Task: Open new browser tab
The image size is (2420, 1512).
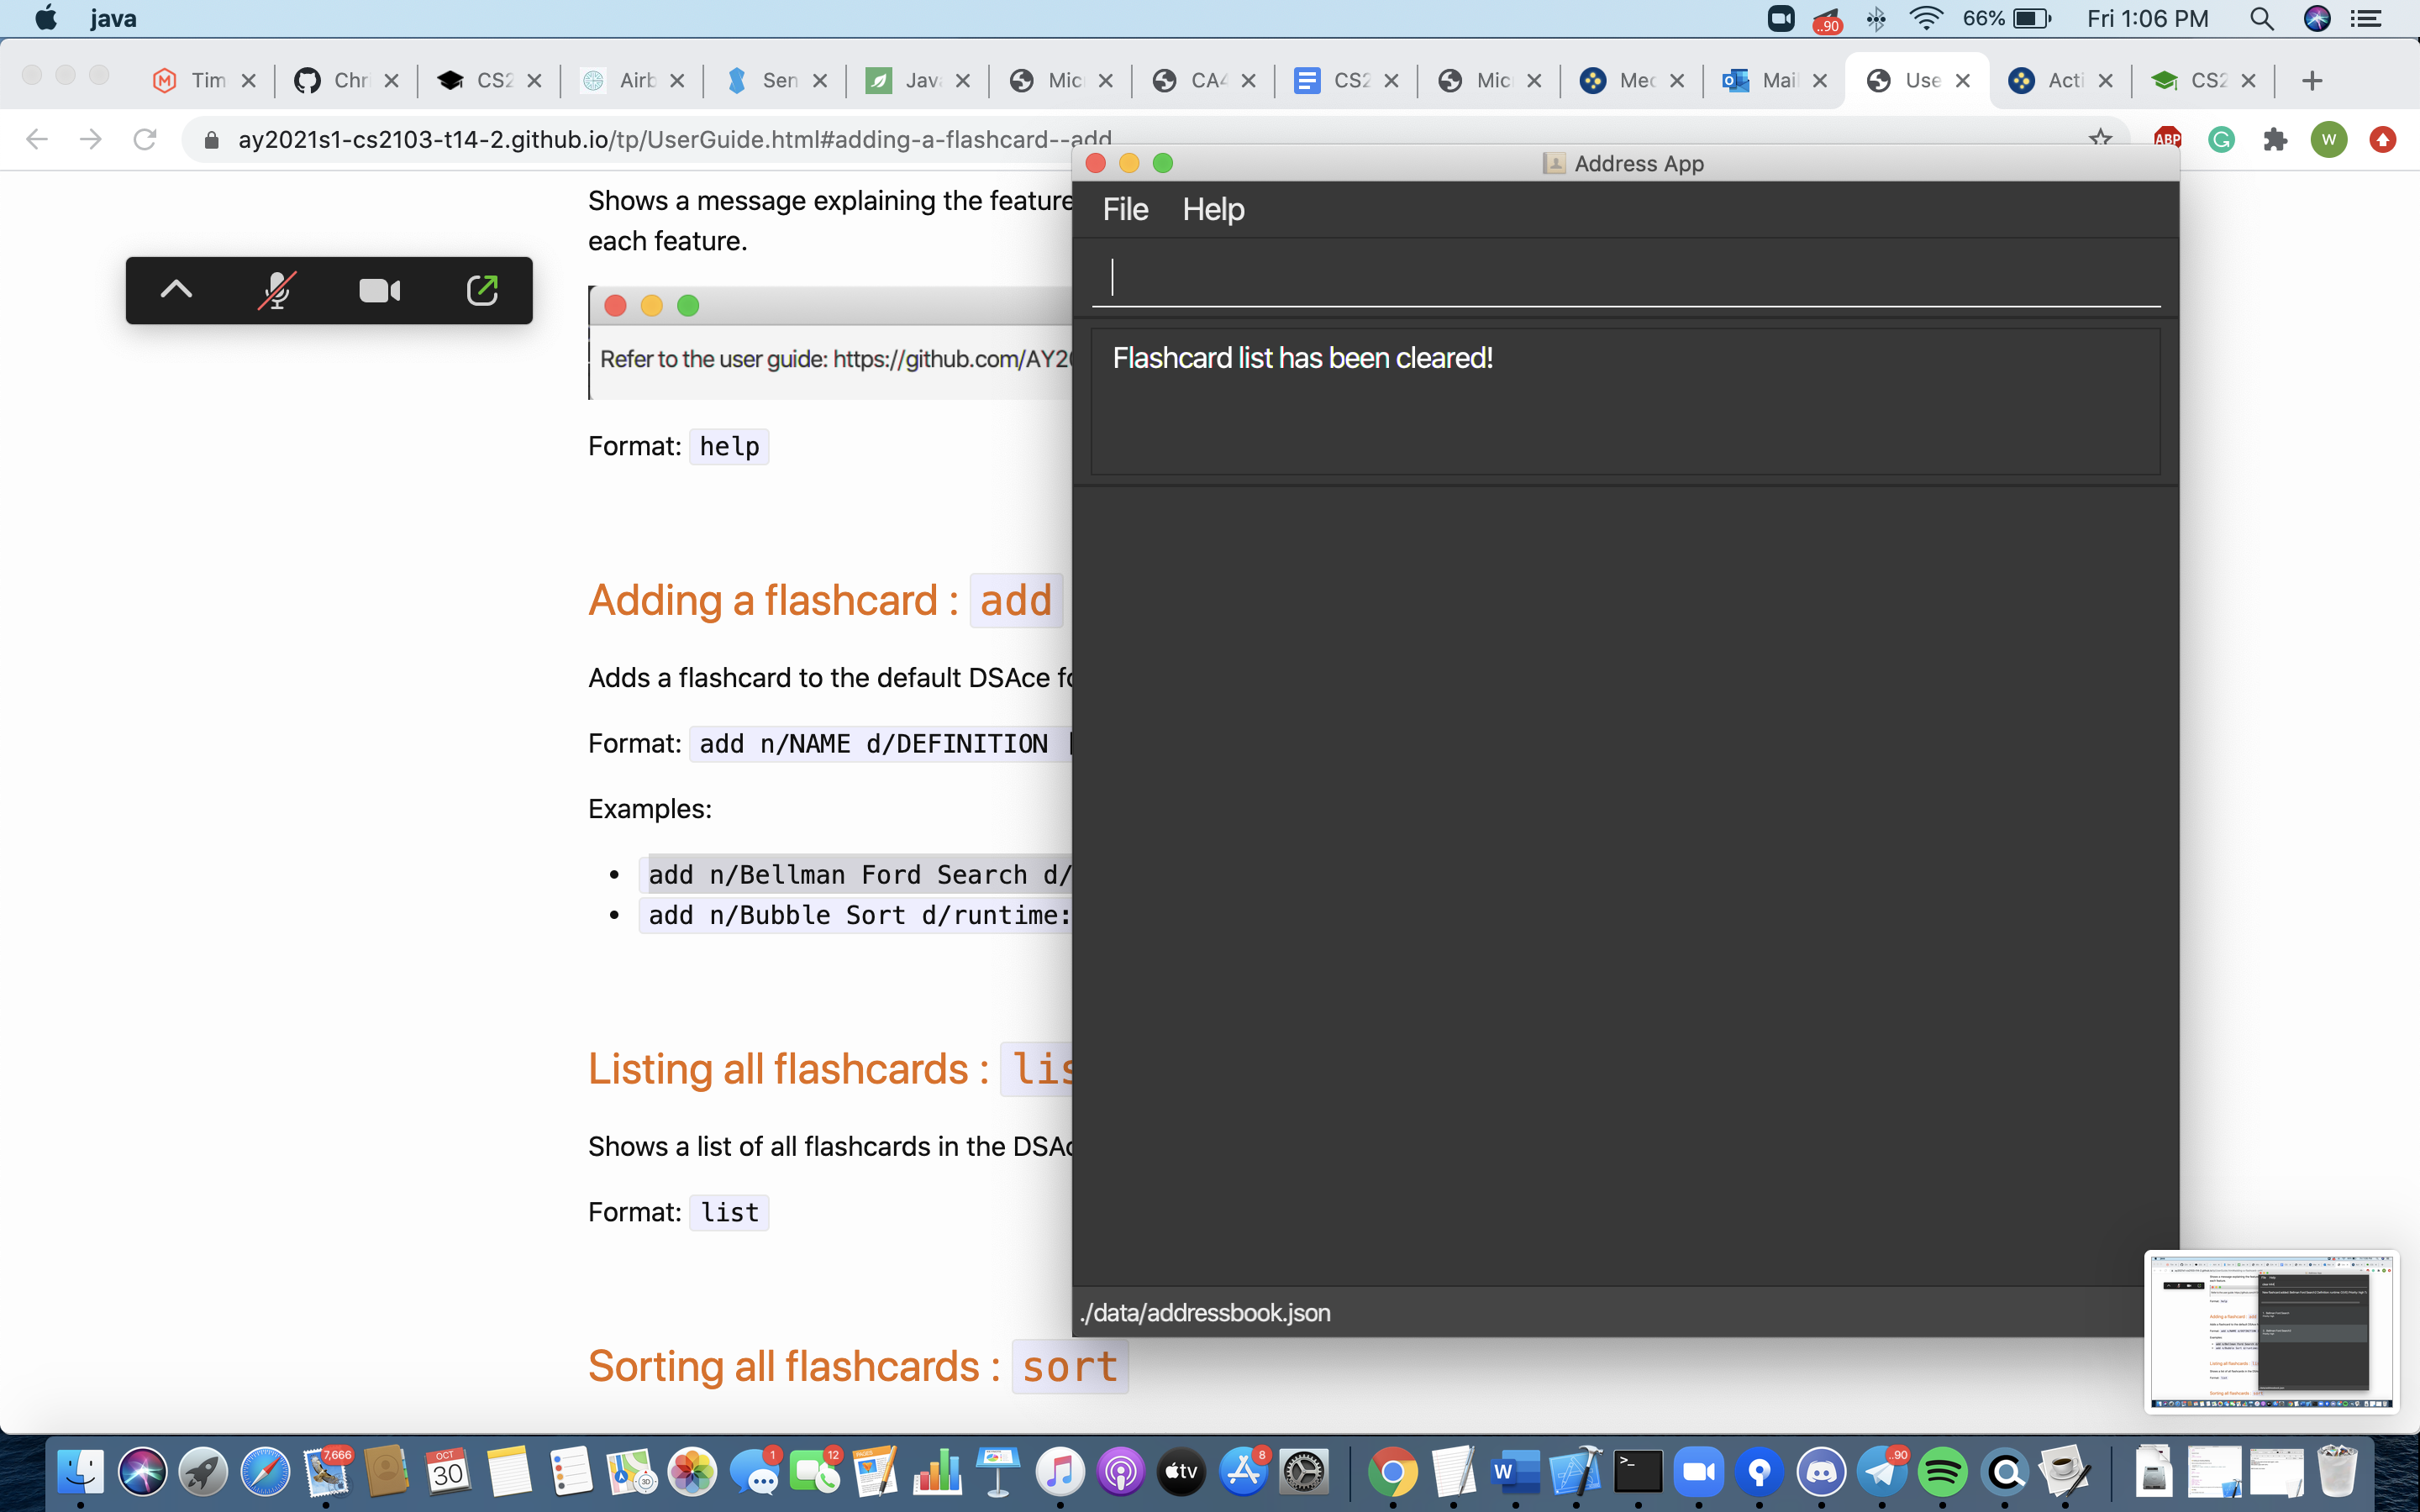Action: click(2311, 81)
